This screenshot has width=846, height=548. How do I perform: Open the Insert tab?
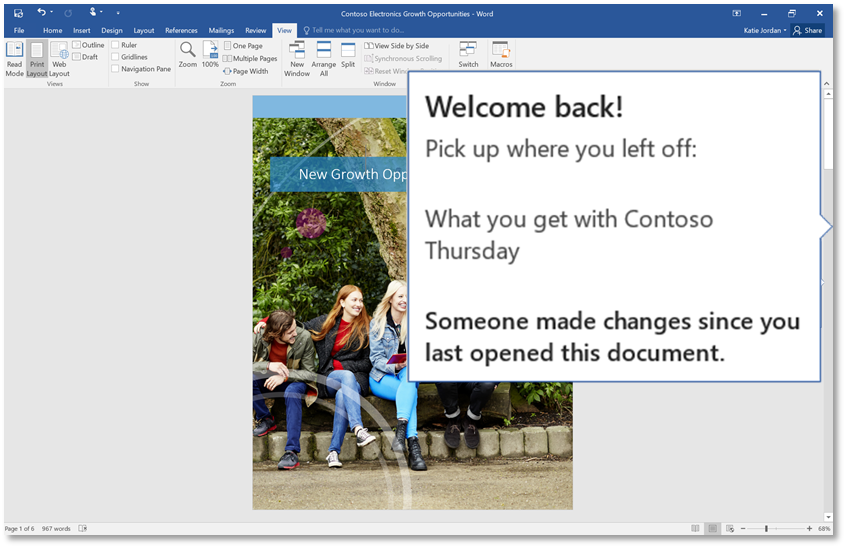pos(82,30)
